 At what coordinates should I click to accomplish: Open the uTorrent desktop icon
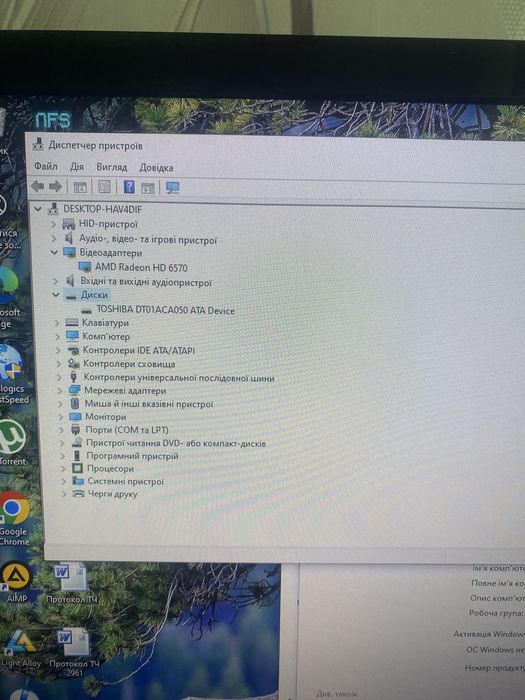click(12, 437)
